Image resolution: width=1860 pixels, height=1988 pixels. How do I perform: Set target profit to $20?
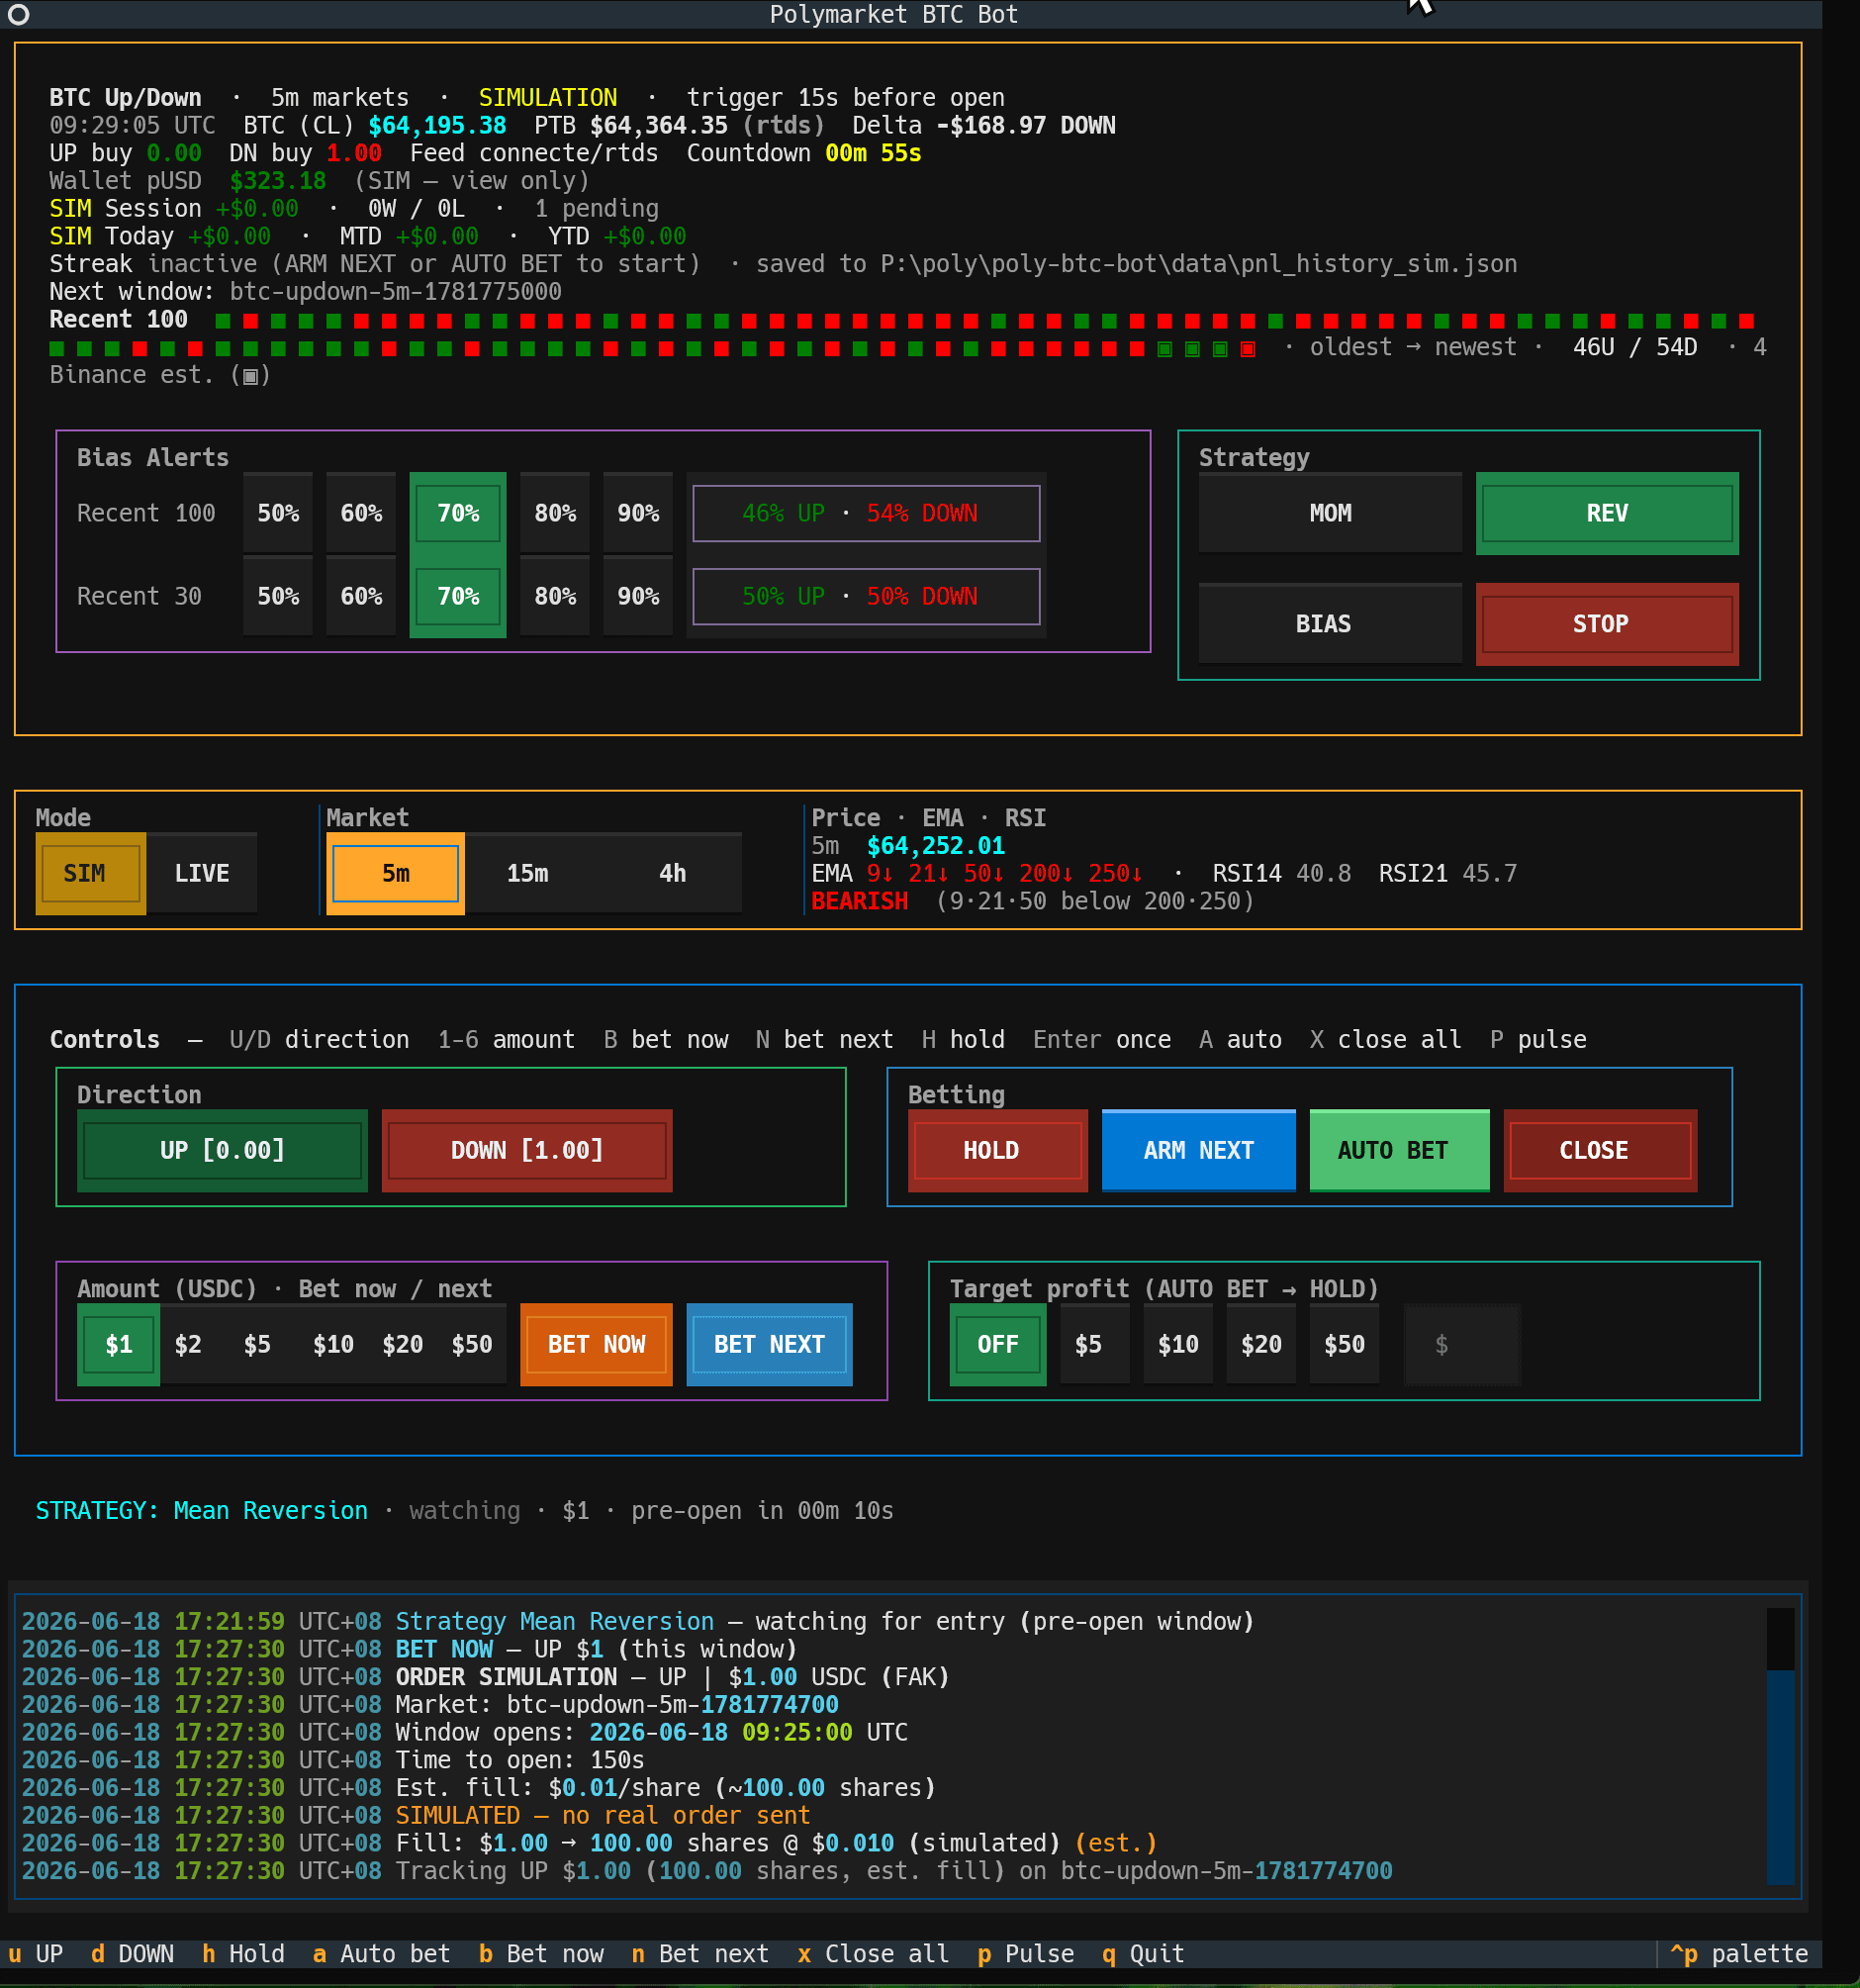[1261, 1344]
